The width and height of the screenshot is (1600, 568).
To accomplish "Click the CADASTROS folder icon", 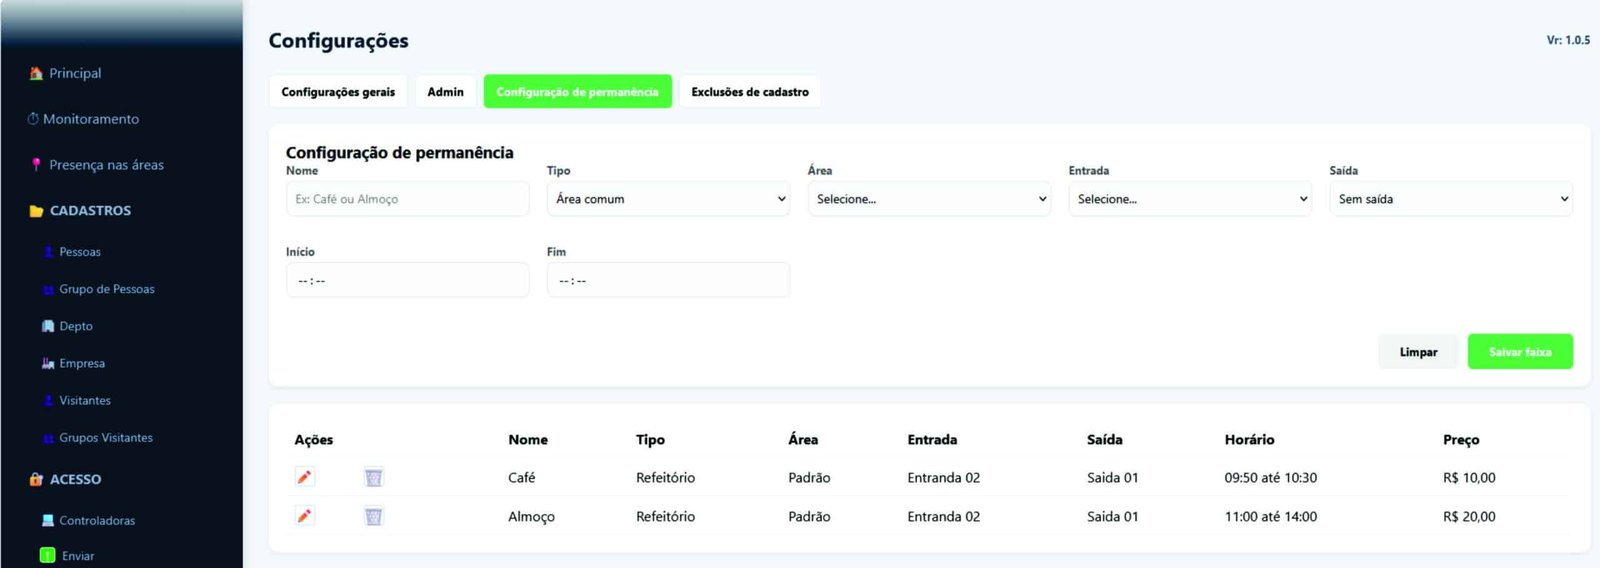I will pyautogui.click(x=36, y=211).
